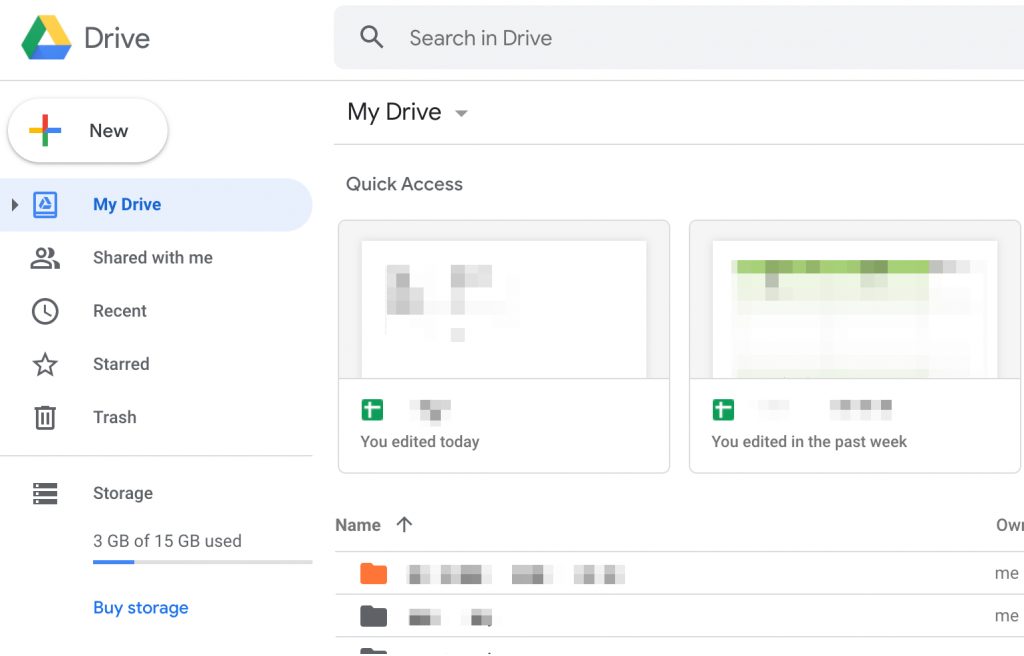This screenshot has width=1024, height=656.
Task: Click the Trash bin icon
Action: pyautogui.click(x=45, y=418)
